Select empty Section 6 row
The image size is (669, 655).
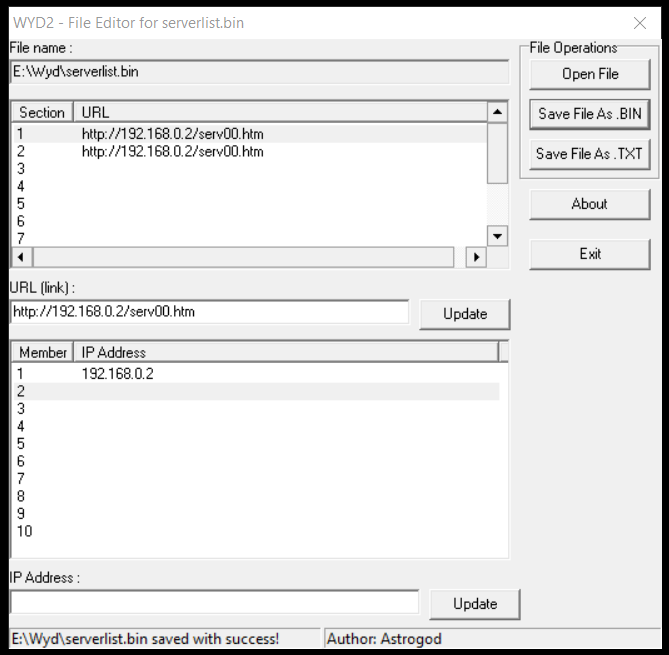click(x=250, y=221)
